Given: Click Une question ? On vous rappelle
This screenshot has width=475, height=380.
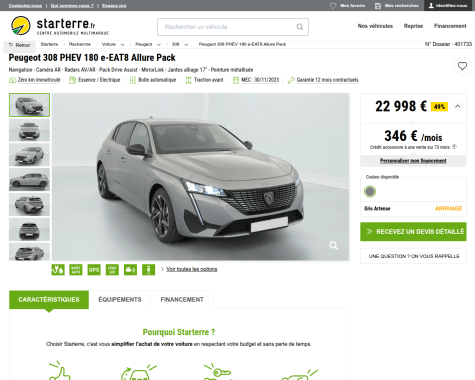Looking at the screenshot, I should [413, 256].
